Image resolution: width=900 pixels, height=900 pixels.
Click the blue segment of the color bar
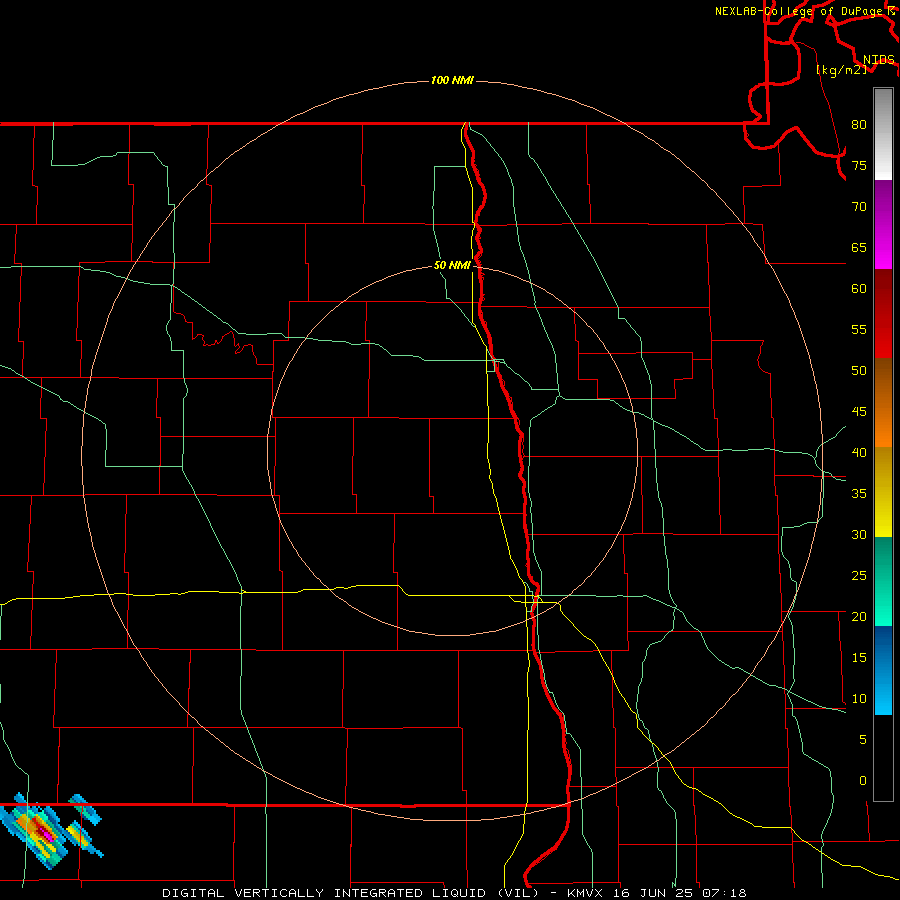(883, 670)
